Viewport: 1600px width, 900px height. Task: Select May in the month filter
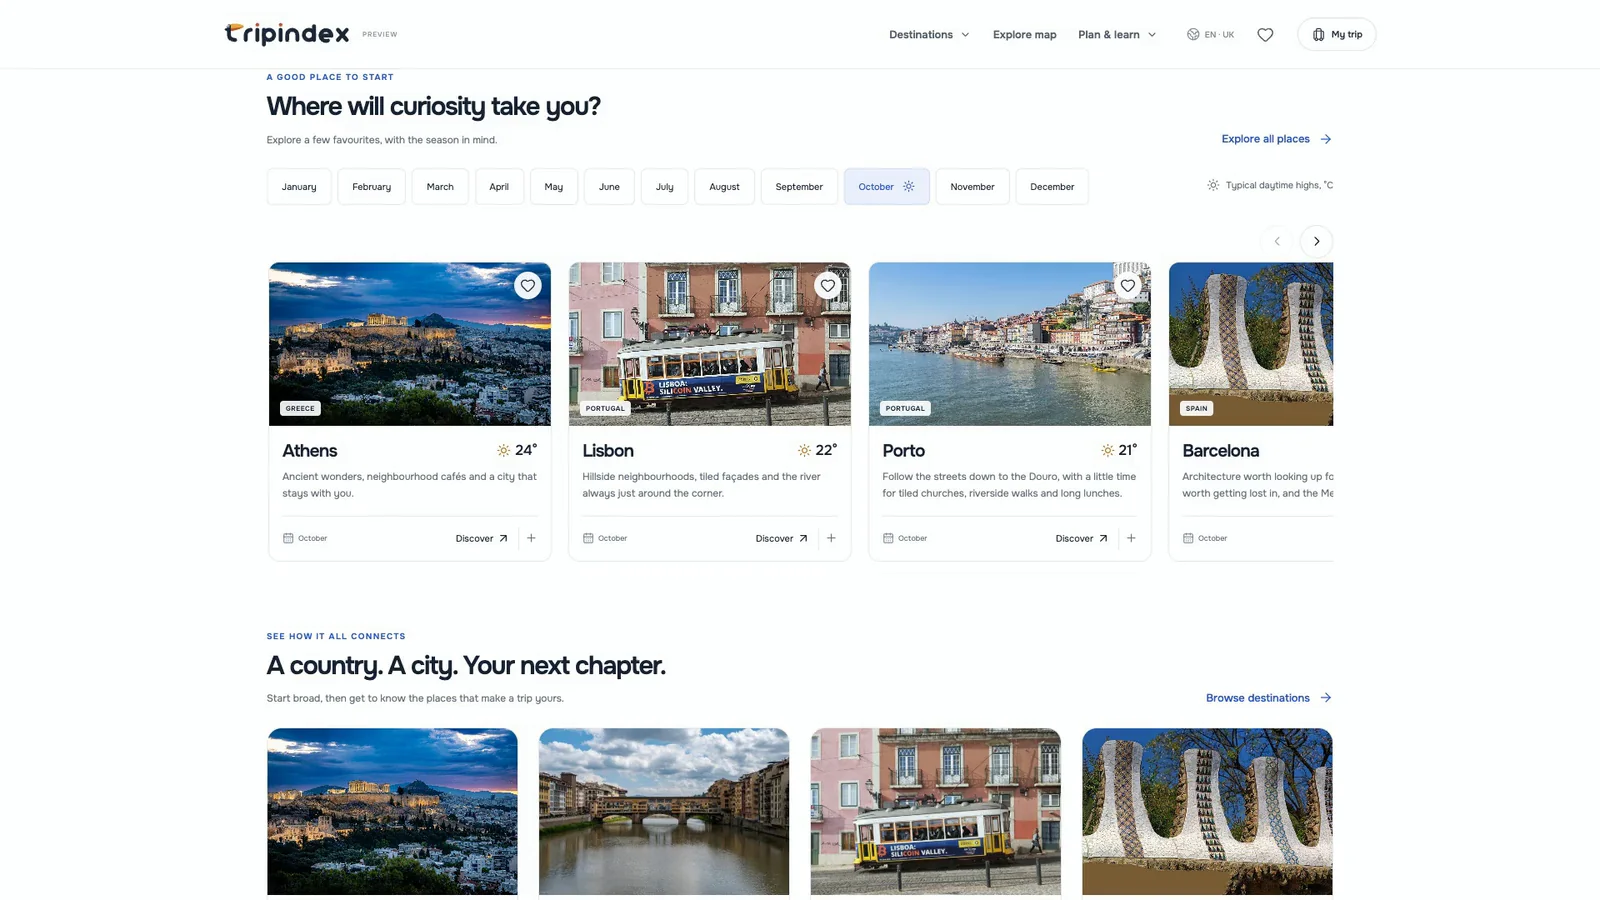tap(554, 187)
